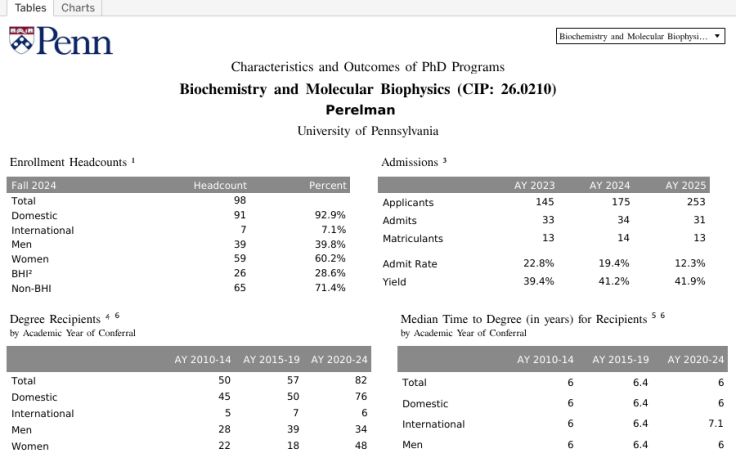The image size is (736, 454).
Task: Click the BHI row label in enrollment table
Action: point(22,273)
